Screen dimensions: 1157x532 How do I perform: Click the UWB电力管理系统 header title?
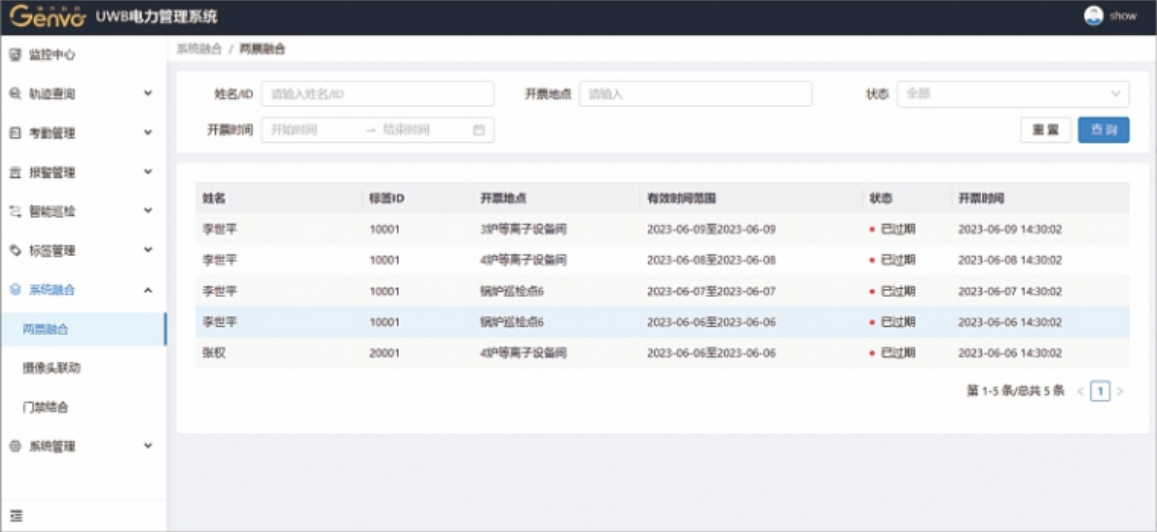[x=156, y=16]
